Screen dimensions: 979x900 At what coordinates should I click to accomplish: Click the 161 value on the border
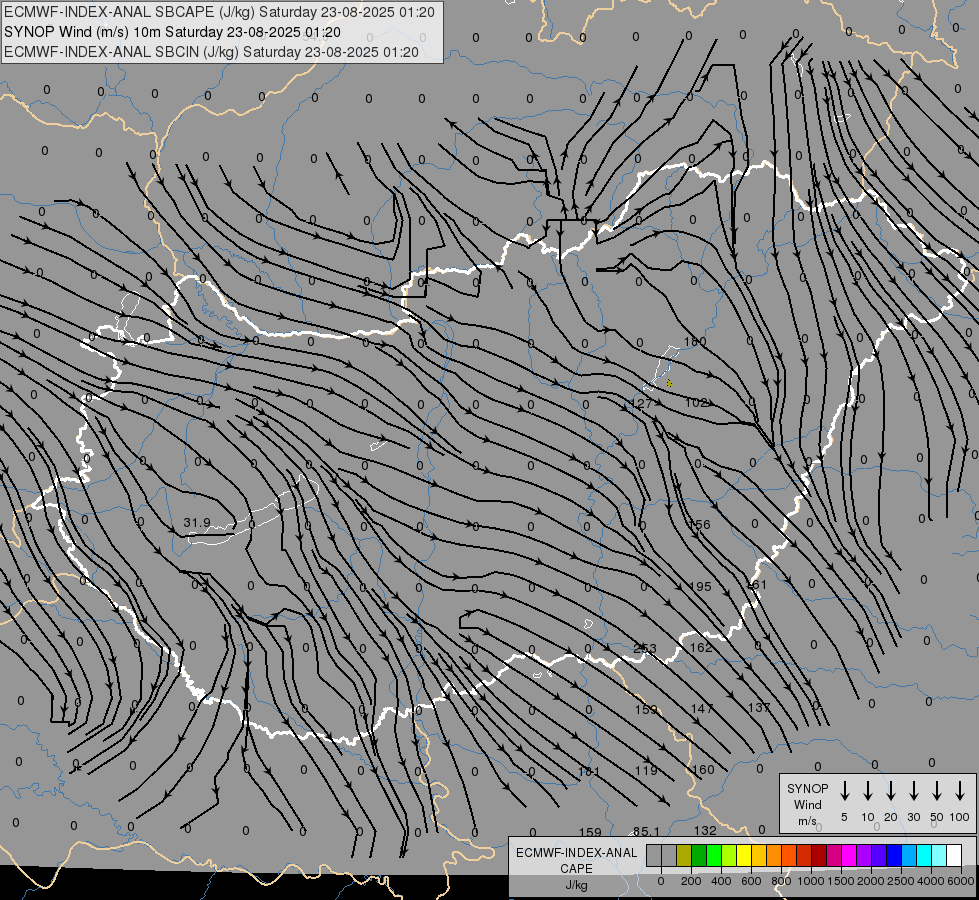[757, 585]
